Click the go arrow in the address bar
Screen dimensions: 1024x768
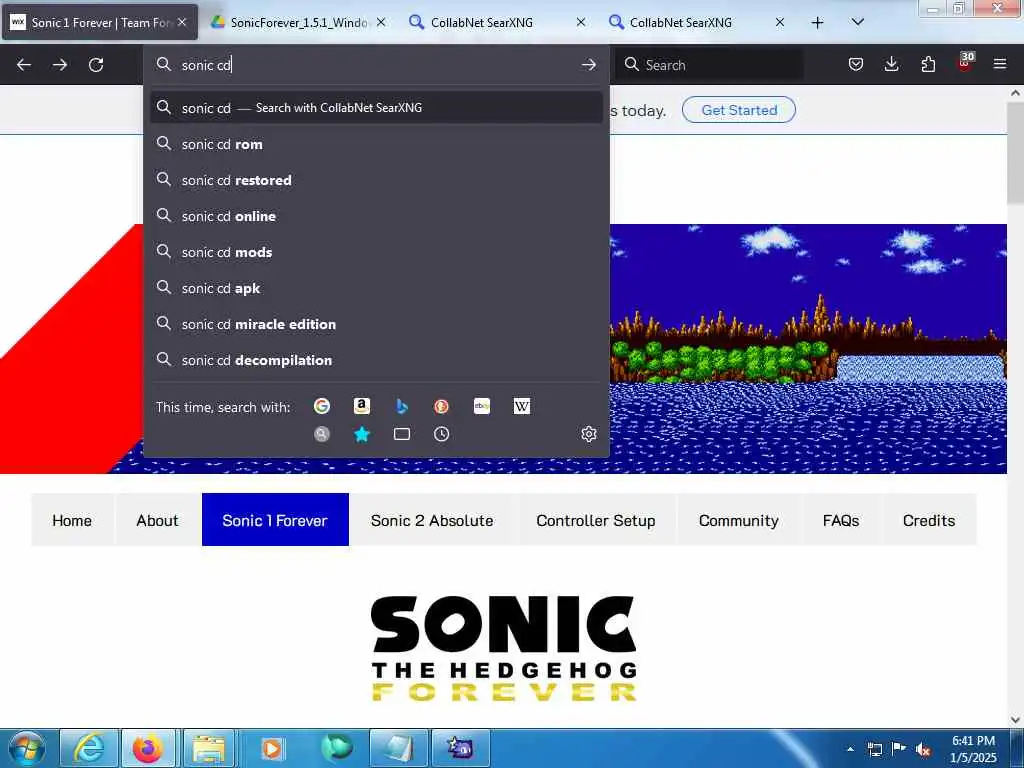click(588, 65)
